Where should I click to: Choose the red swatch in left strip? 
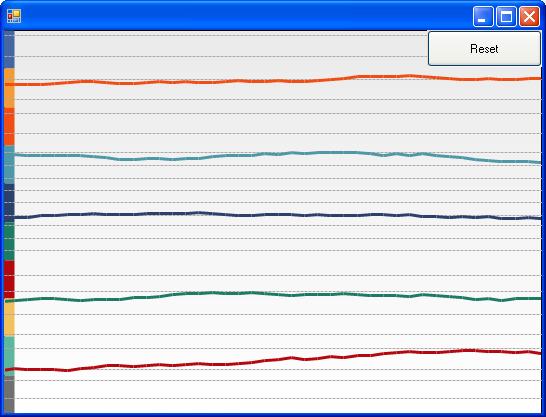click(9, 279)
